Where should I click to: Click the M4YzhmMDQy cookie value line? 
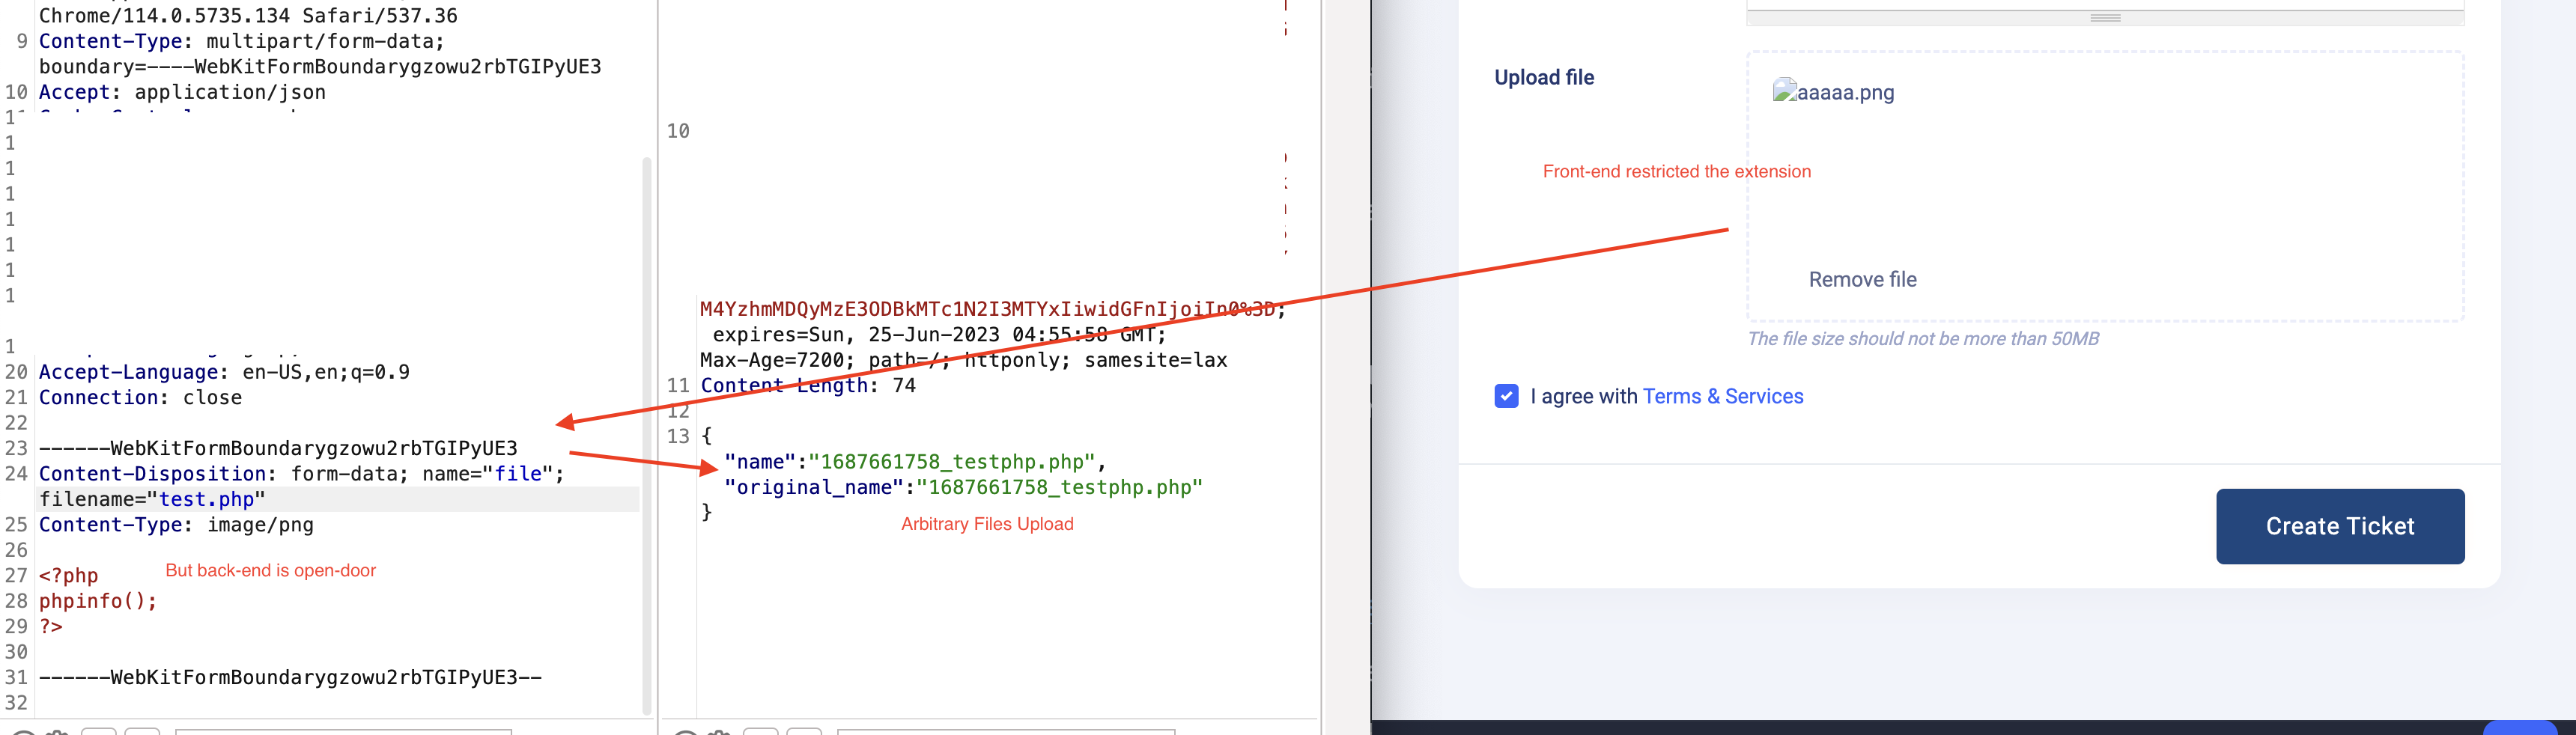click(x=993, y=309)
